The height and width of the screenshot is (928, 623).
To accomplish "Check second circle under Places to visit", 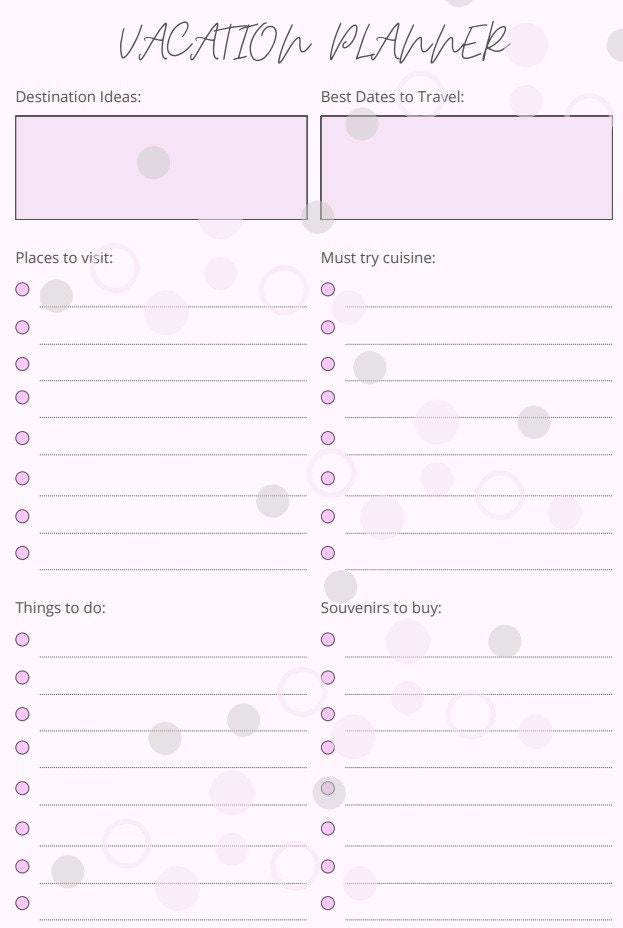I will pyautogui.click(x=22, y=327).
